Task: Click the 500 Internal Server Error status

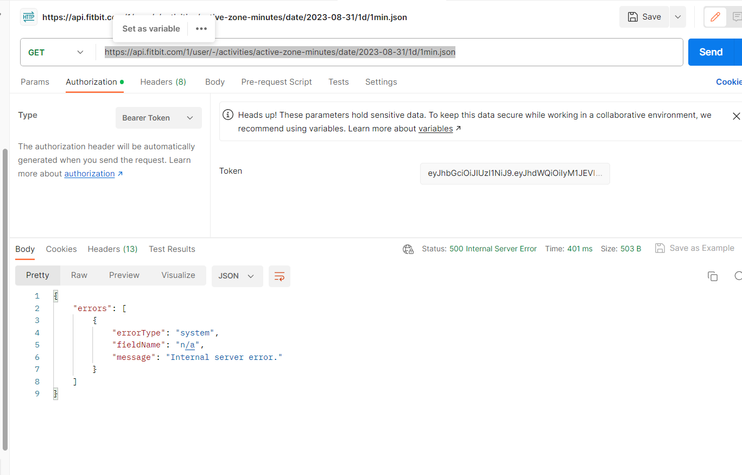Action: 493,249
